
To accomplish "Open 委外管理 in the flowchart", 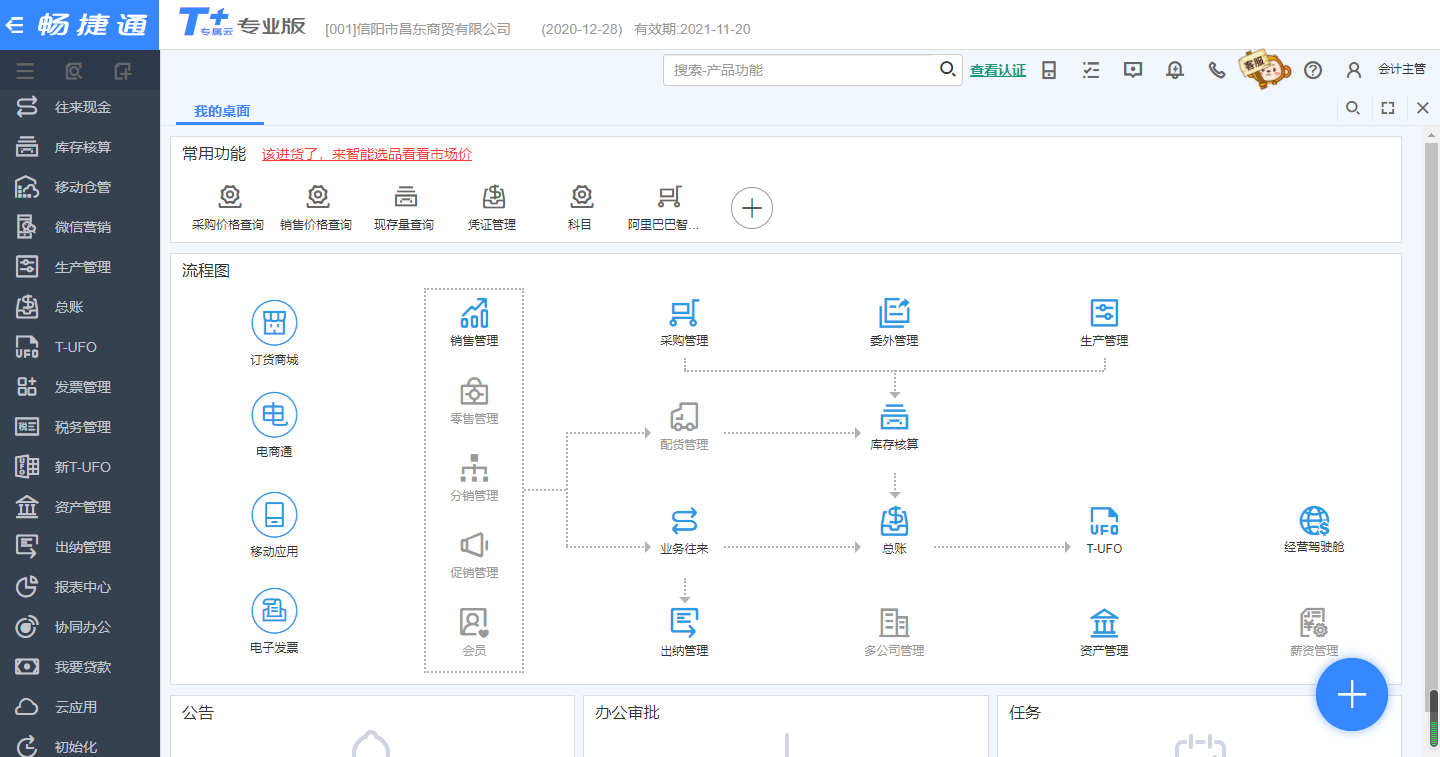I will tap(894, 322).
